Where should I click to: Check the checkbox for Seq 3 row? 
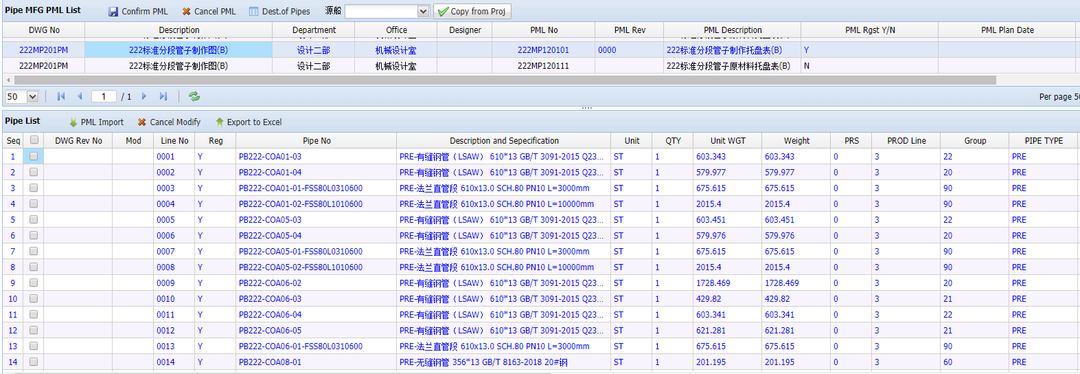coord(34,188)
